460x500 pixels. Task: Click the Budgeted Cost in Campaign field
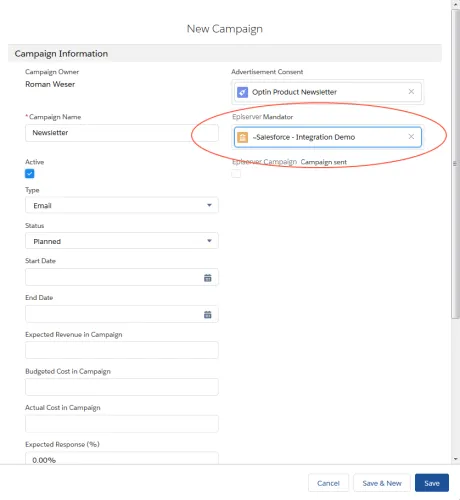pos(122,387)
